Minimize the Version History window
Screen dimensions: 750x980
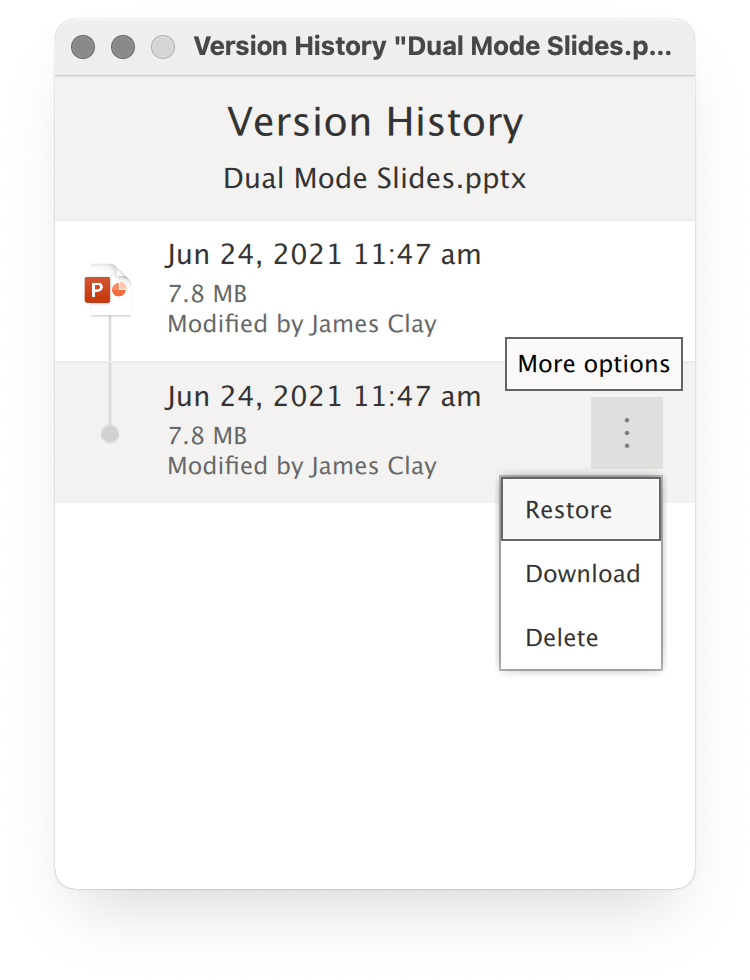(x=123, y=47)
